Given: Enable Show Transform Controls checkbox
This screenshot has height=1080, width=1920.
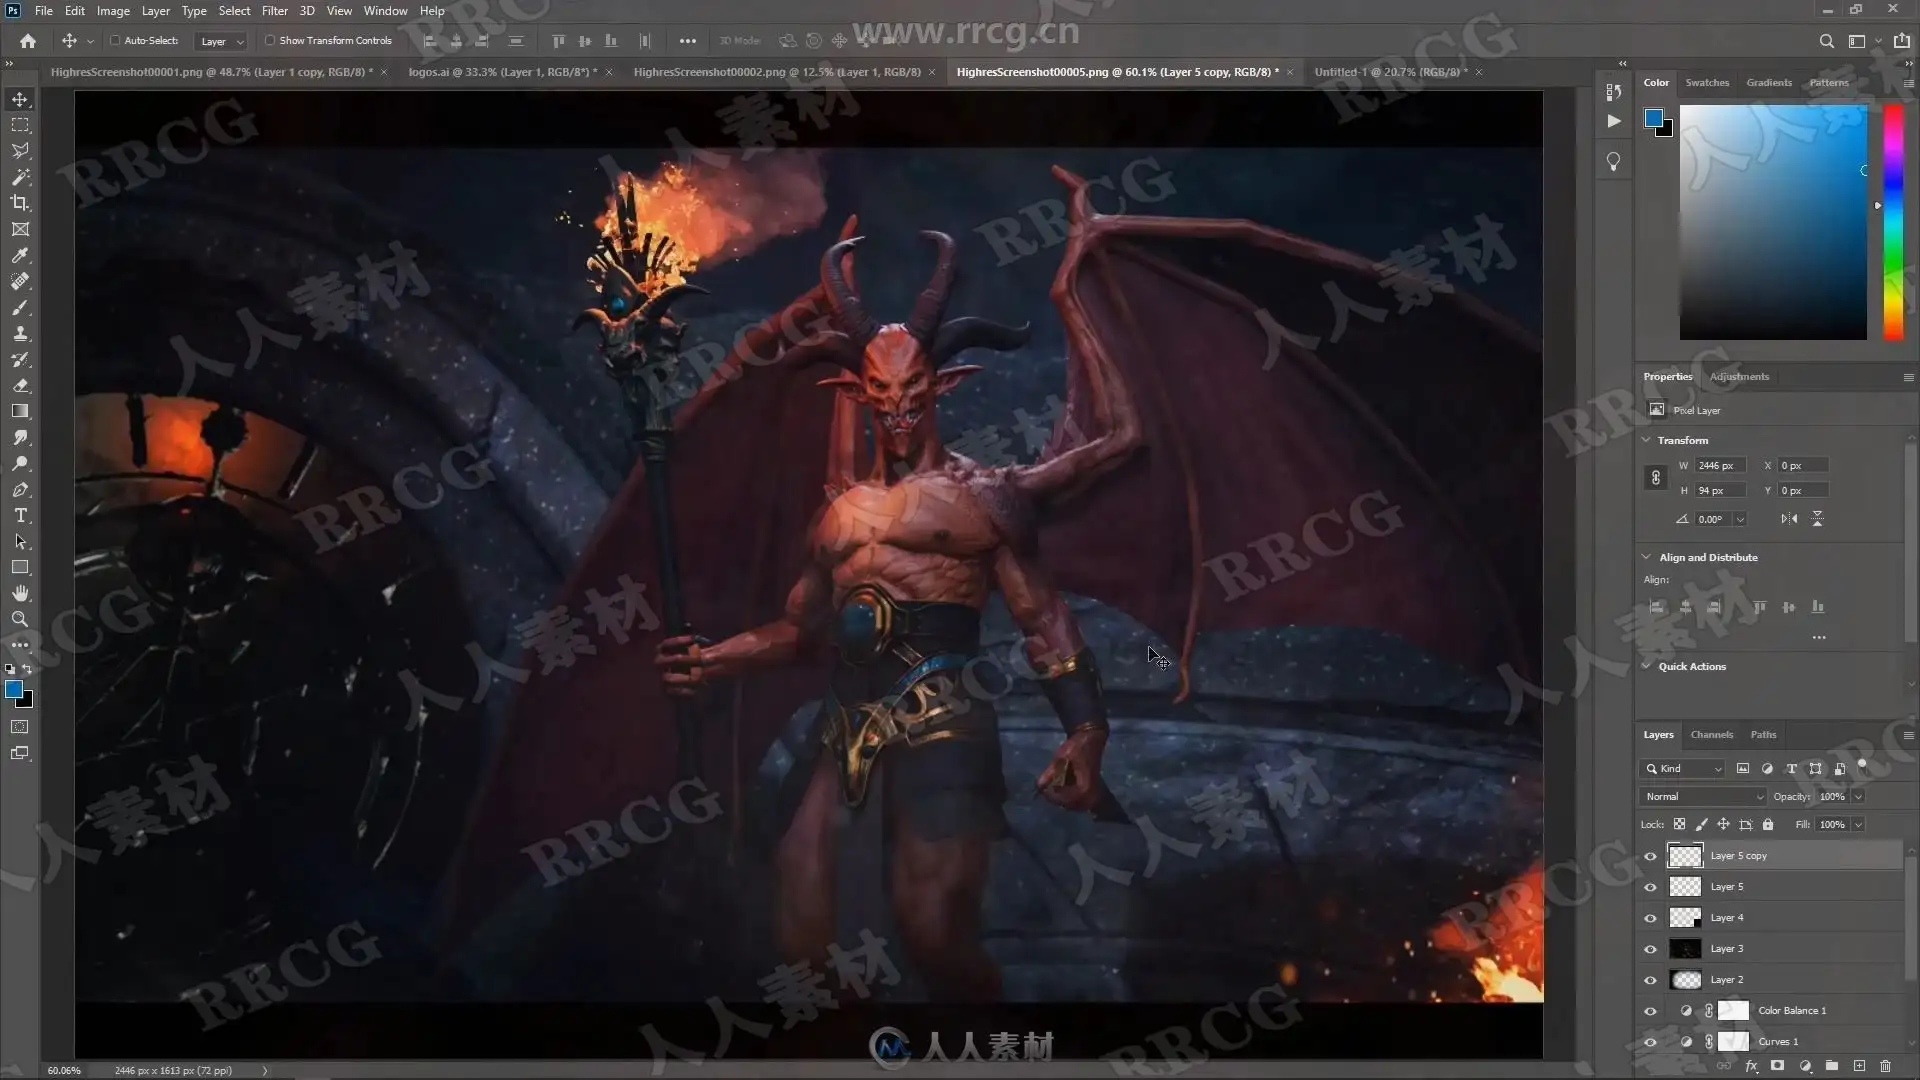Looking at the screenshot, I should coord(270,41).
